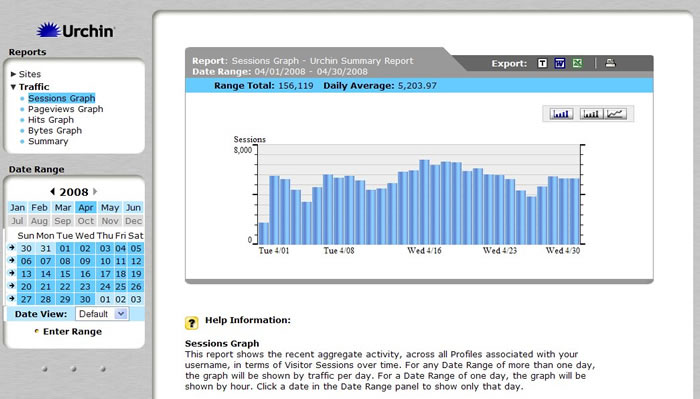700x399 pixels.
Task: Pick calendar day 30 in last week row
Action: 85,299
